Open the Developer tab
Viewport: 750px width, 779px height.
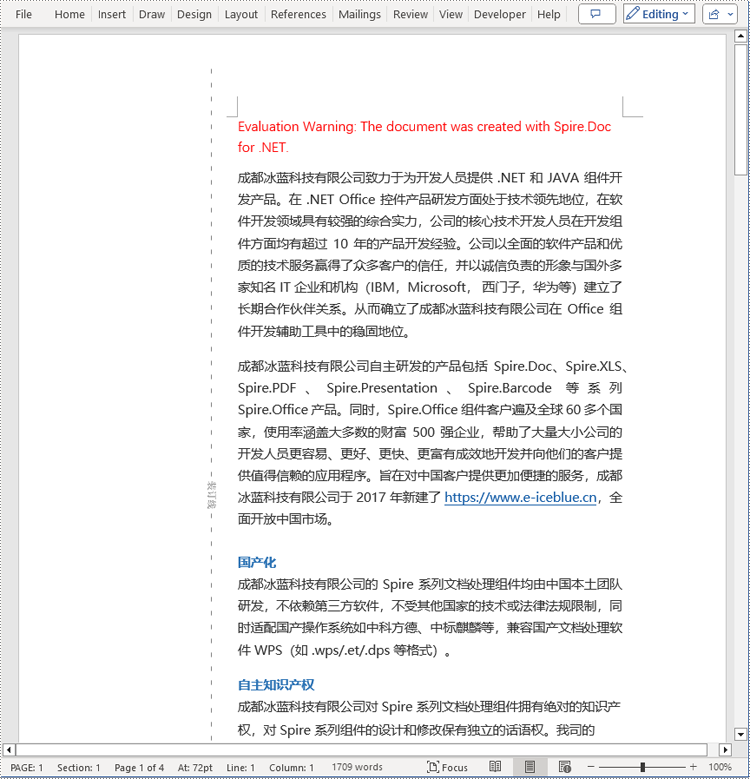[500, 14]
